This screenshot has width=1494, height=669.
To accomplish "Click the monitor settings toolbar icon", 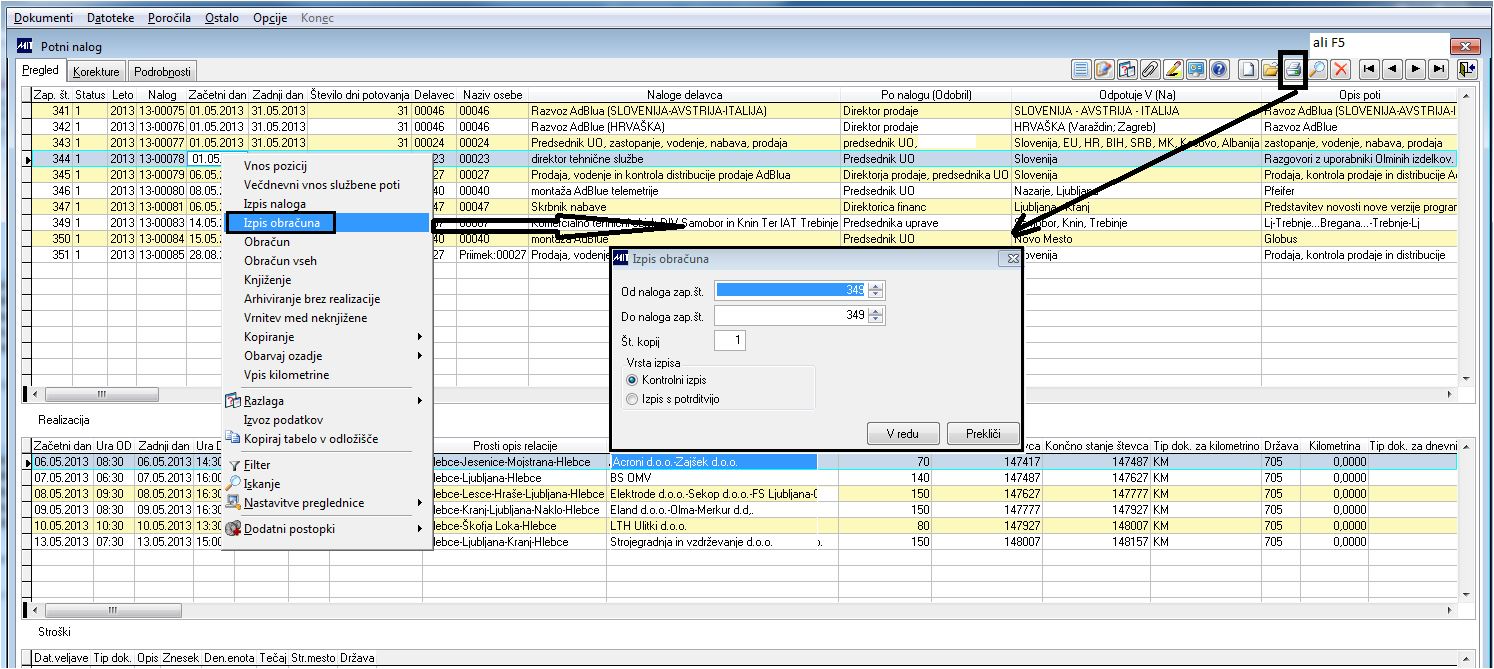I will [x=1196, y=70].
